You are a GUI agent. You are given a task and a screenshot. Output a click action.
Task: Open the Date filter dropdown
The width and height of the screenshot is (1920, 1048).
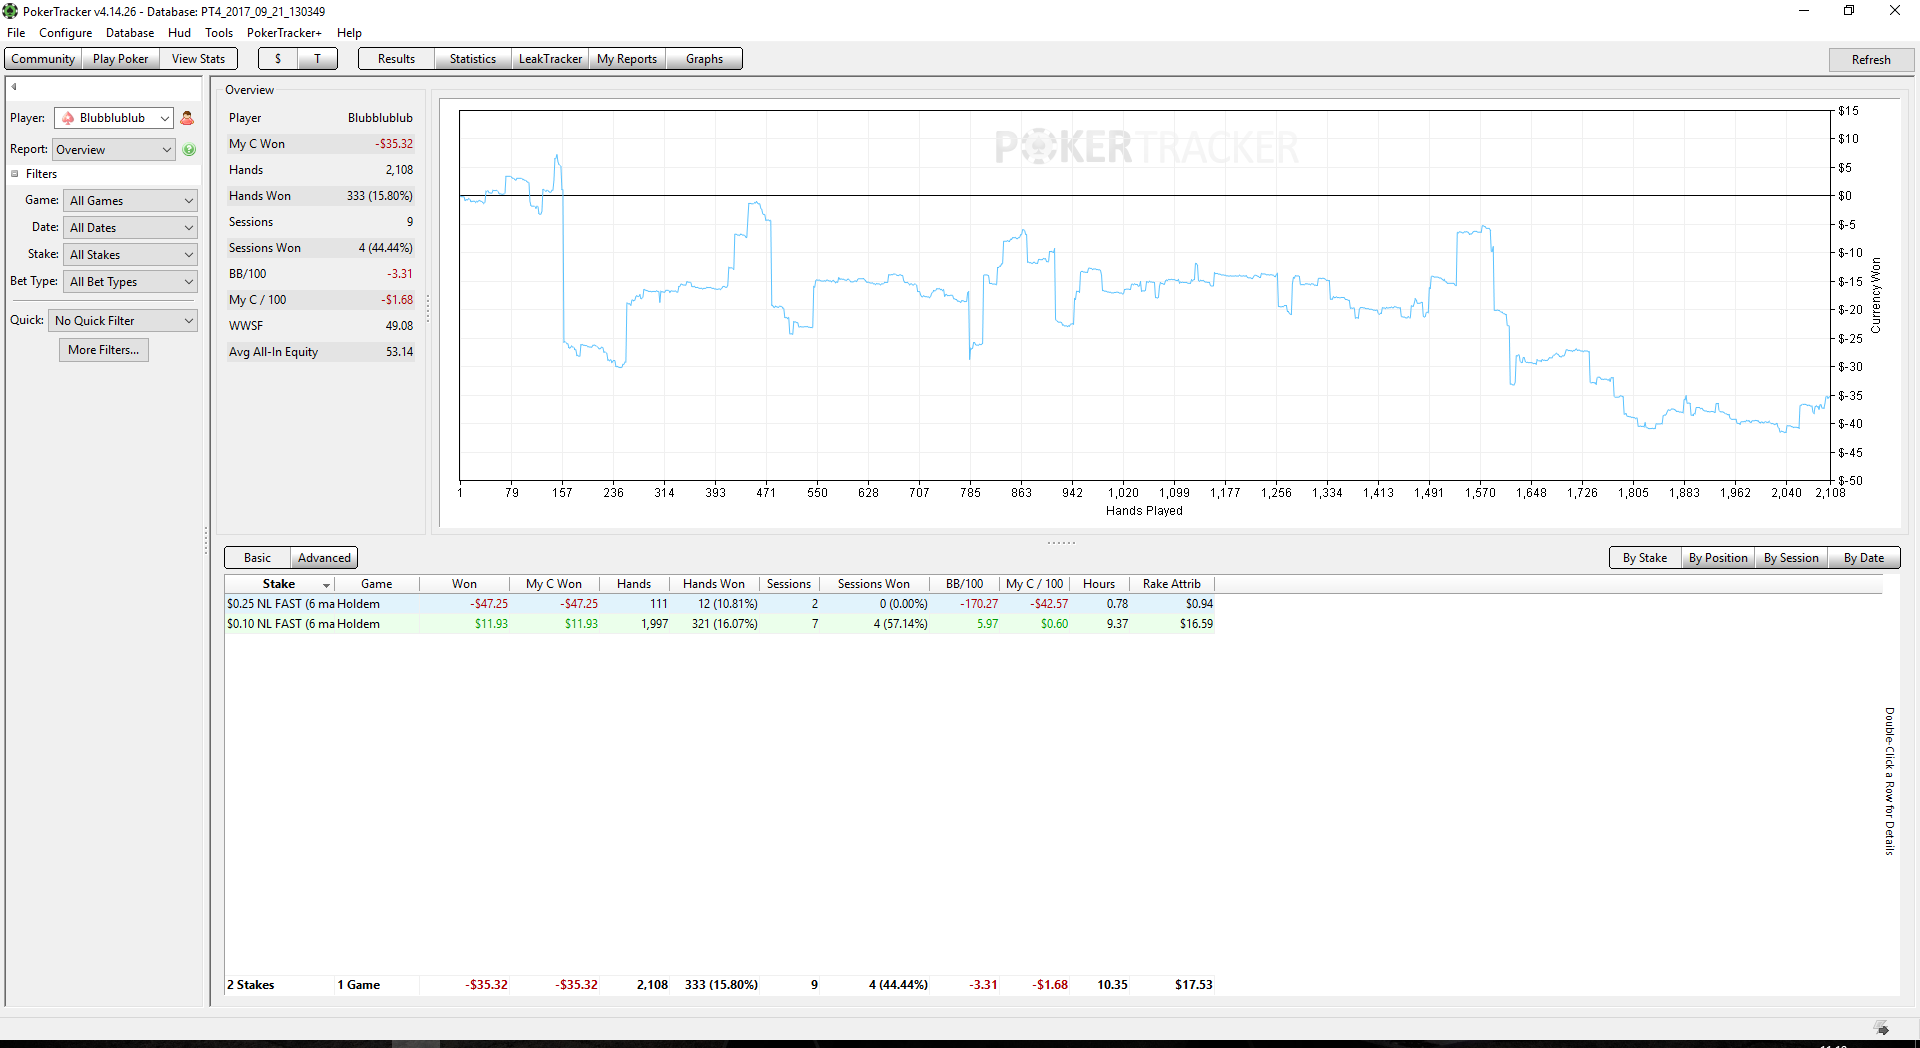[130, 228]
